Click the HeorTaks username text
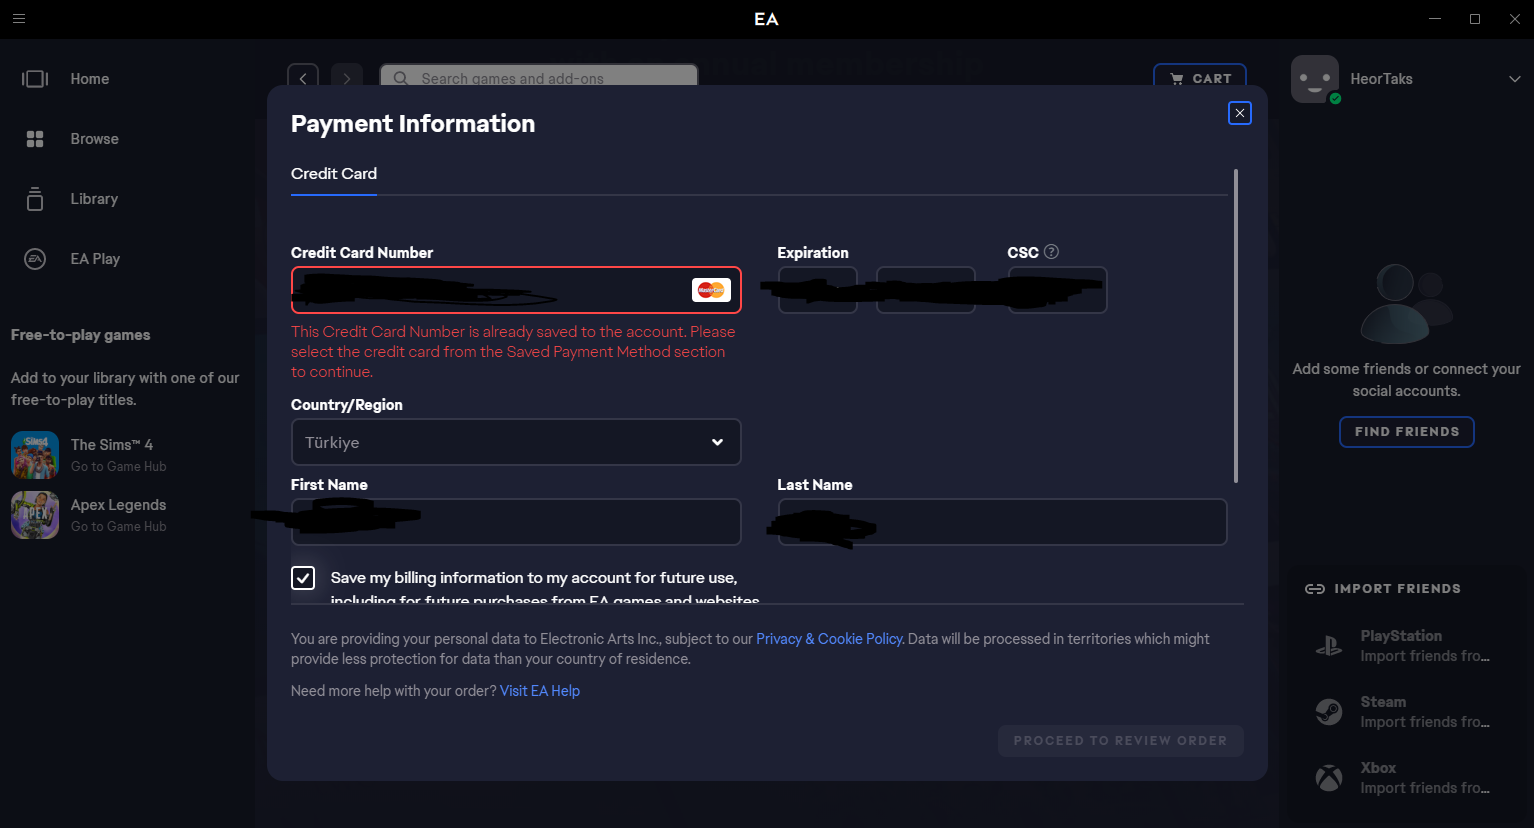Viewport: 1534px width, 828px height. click(1382, 79)
